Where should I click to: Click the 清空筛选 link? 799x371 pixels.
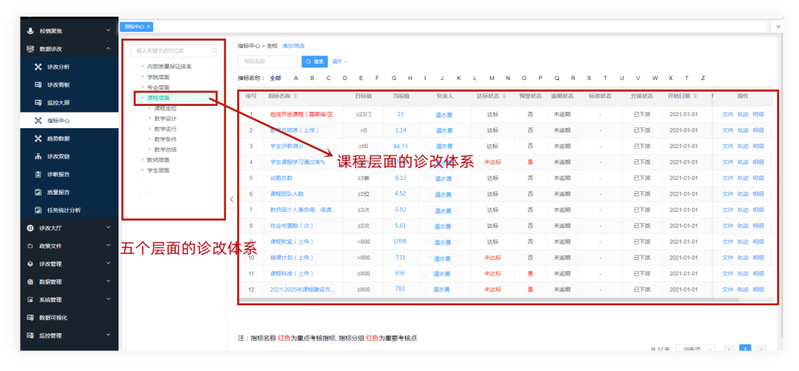[293, 46]
